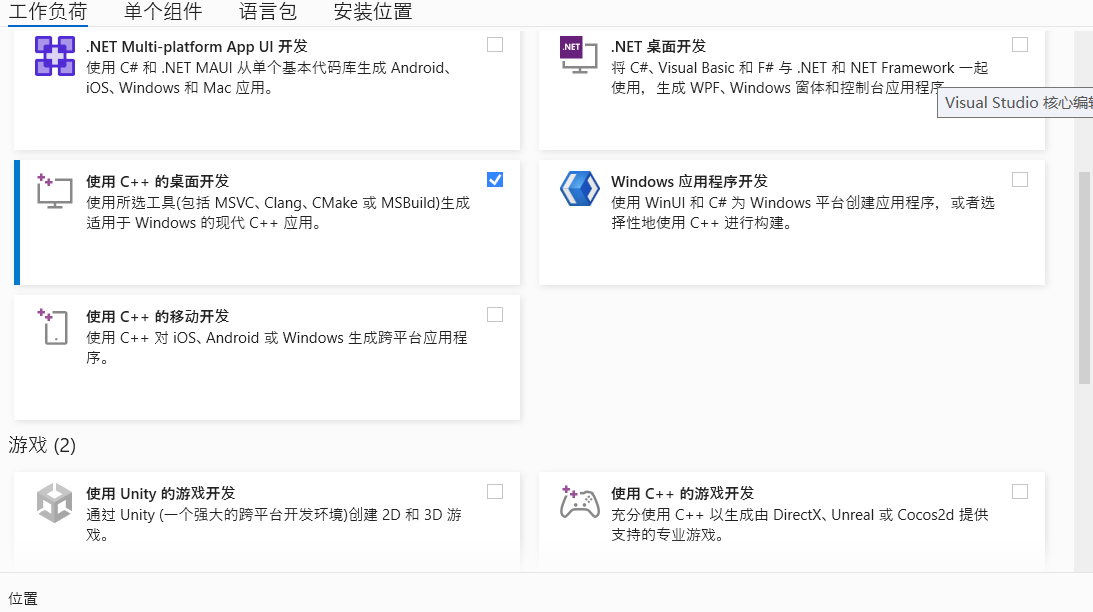Click the Windows application development icon
This screenshot has height=612, width=1093.
(579, 189)
